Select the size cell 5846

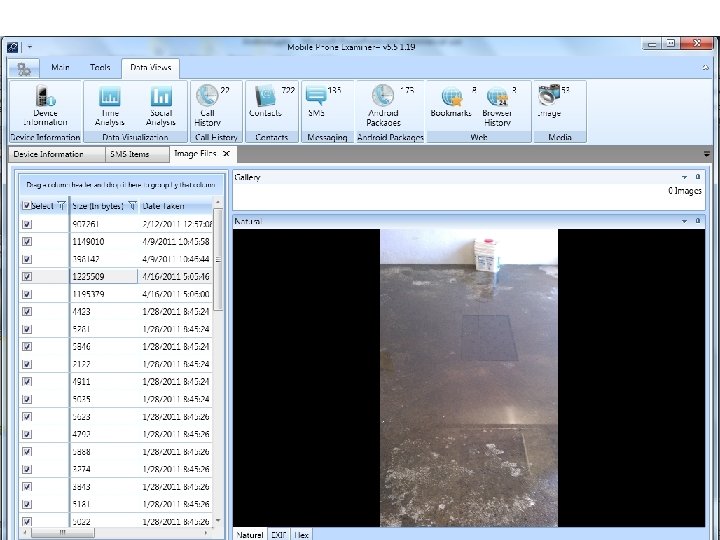point(104,347)
